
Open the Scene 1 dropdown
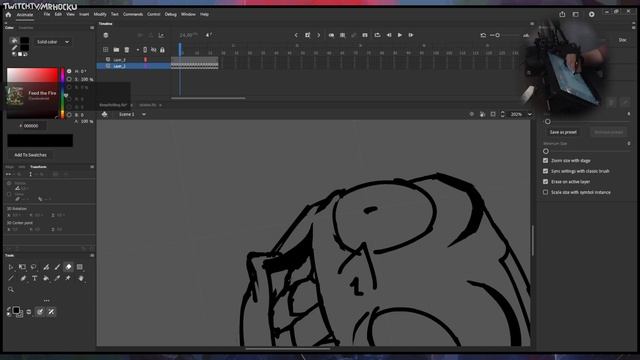pyautogui.click(x=144, y=115)
